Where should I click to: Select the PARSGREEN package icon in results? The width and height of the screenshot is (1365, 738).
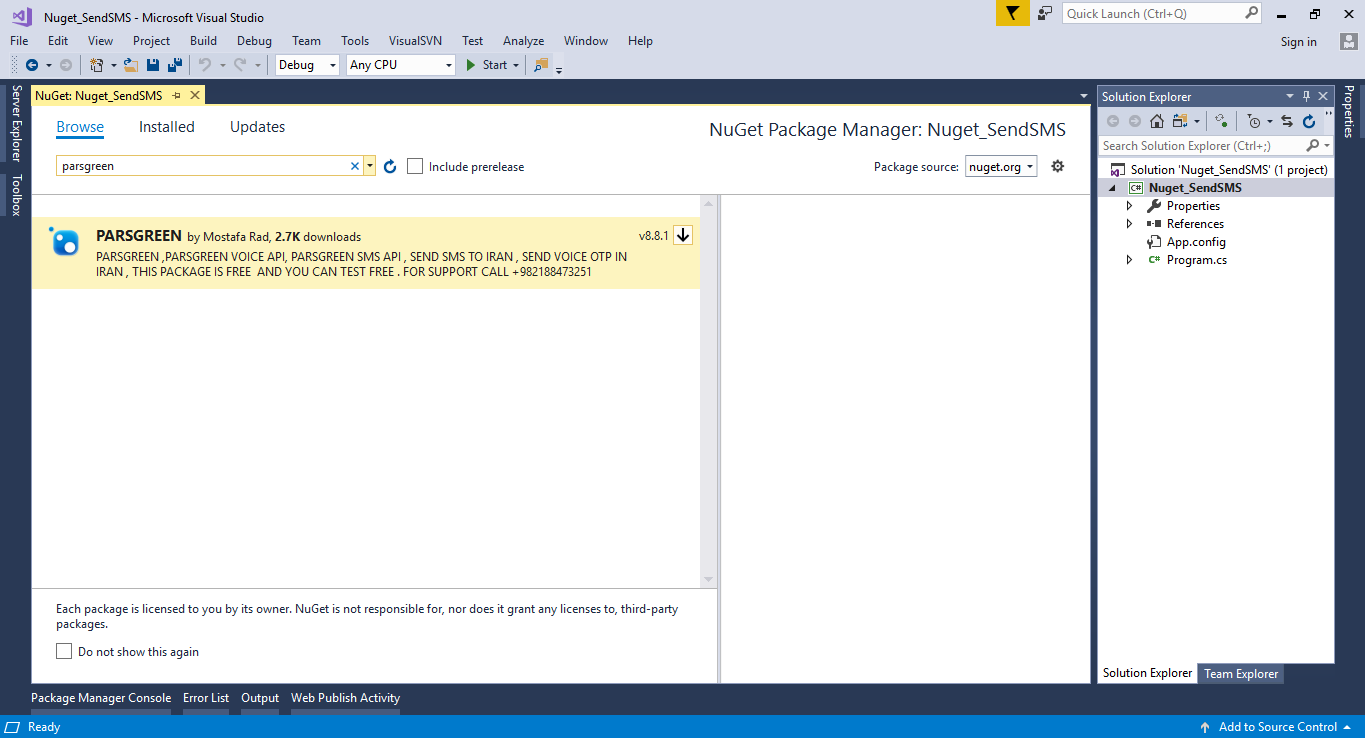(64, 243)
